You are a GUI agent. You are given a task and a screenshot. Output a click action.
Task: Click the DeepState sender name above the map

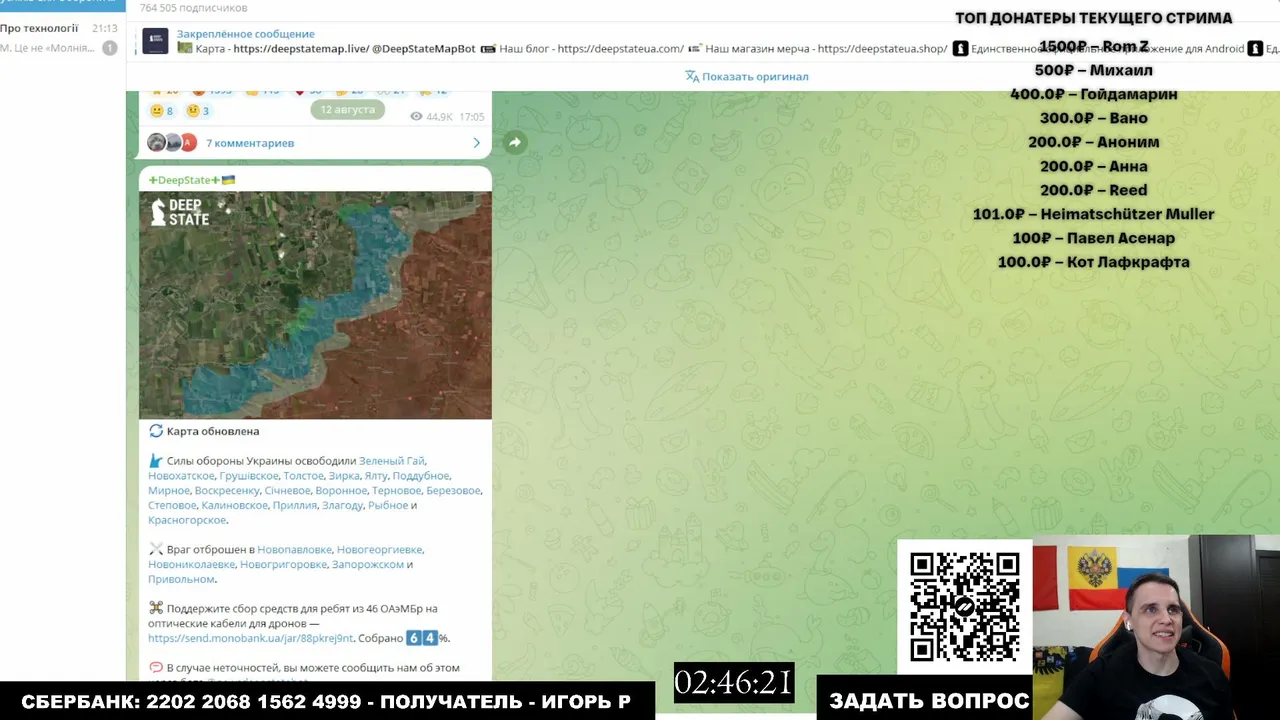[192, 180]
